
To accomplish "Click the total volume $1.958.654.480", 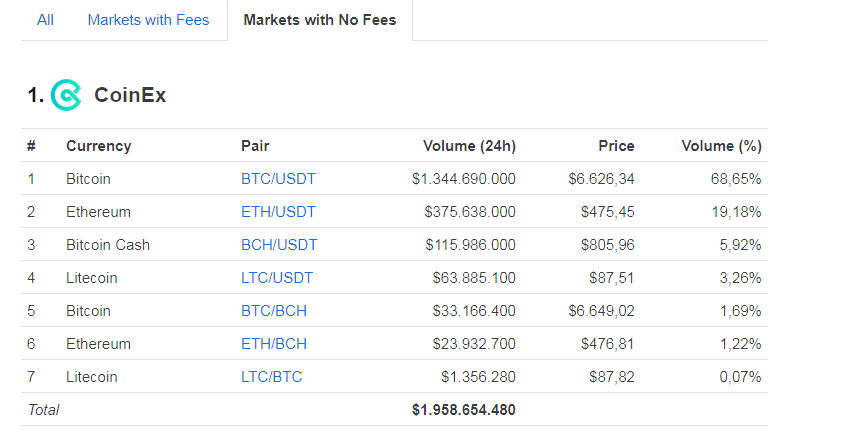I will point(463,410).
